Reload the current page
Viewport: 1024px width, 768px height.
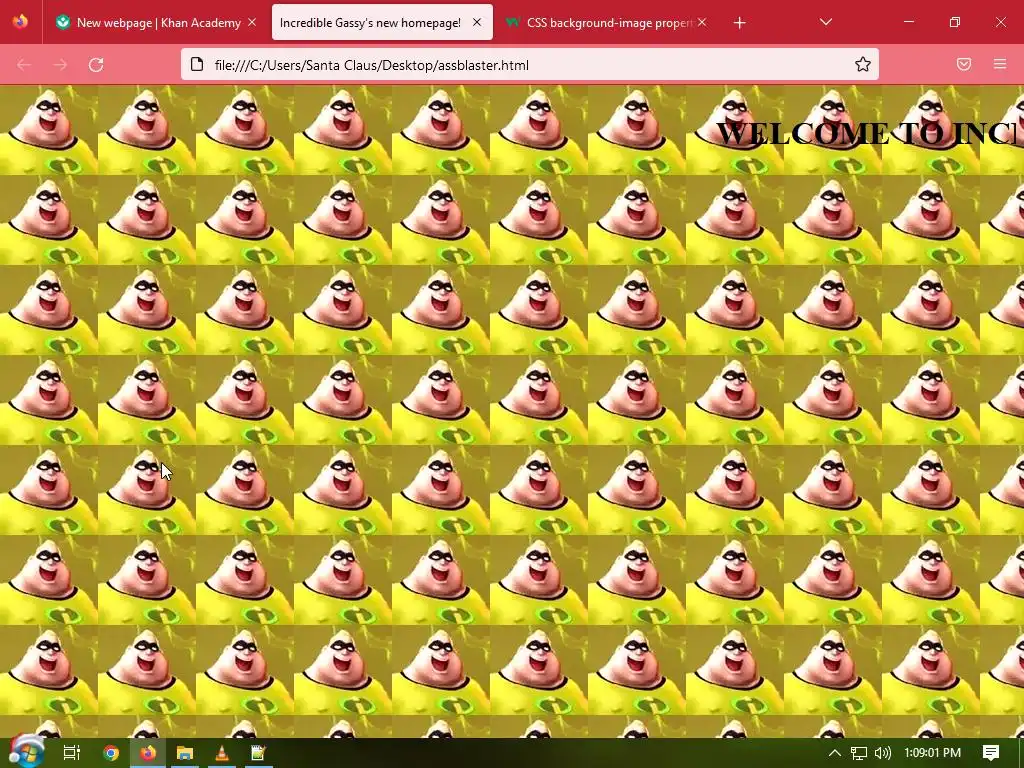(96, 65)
